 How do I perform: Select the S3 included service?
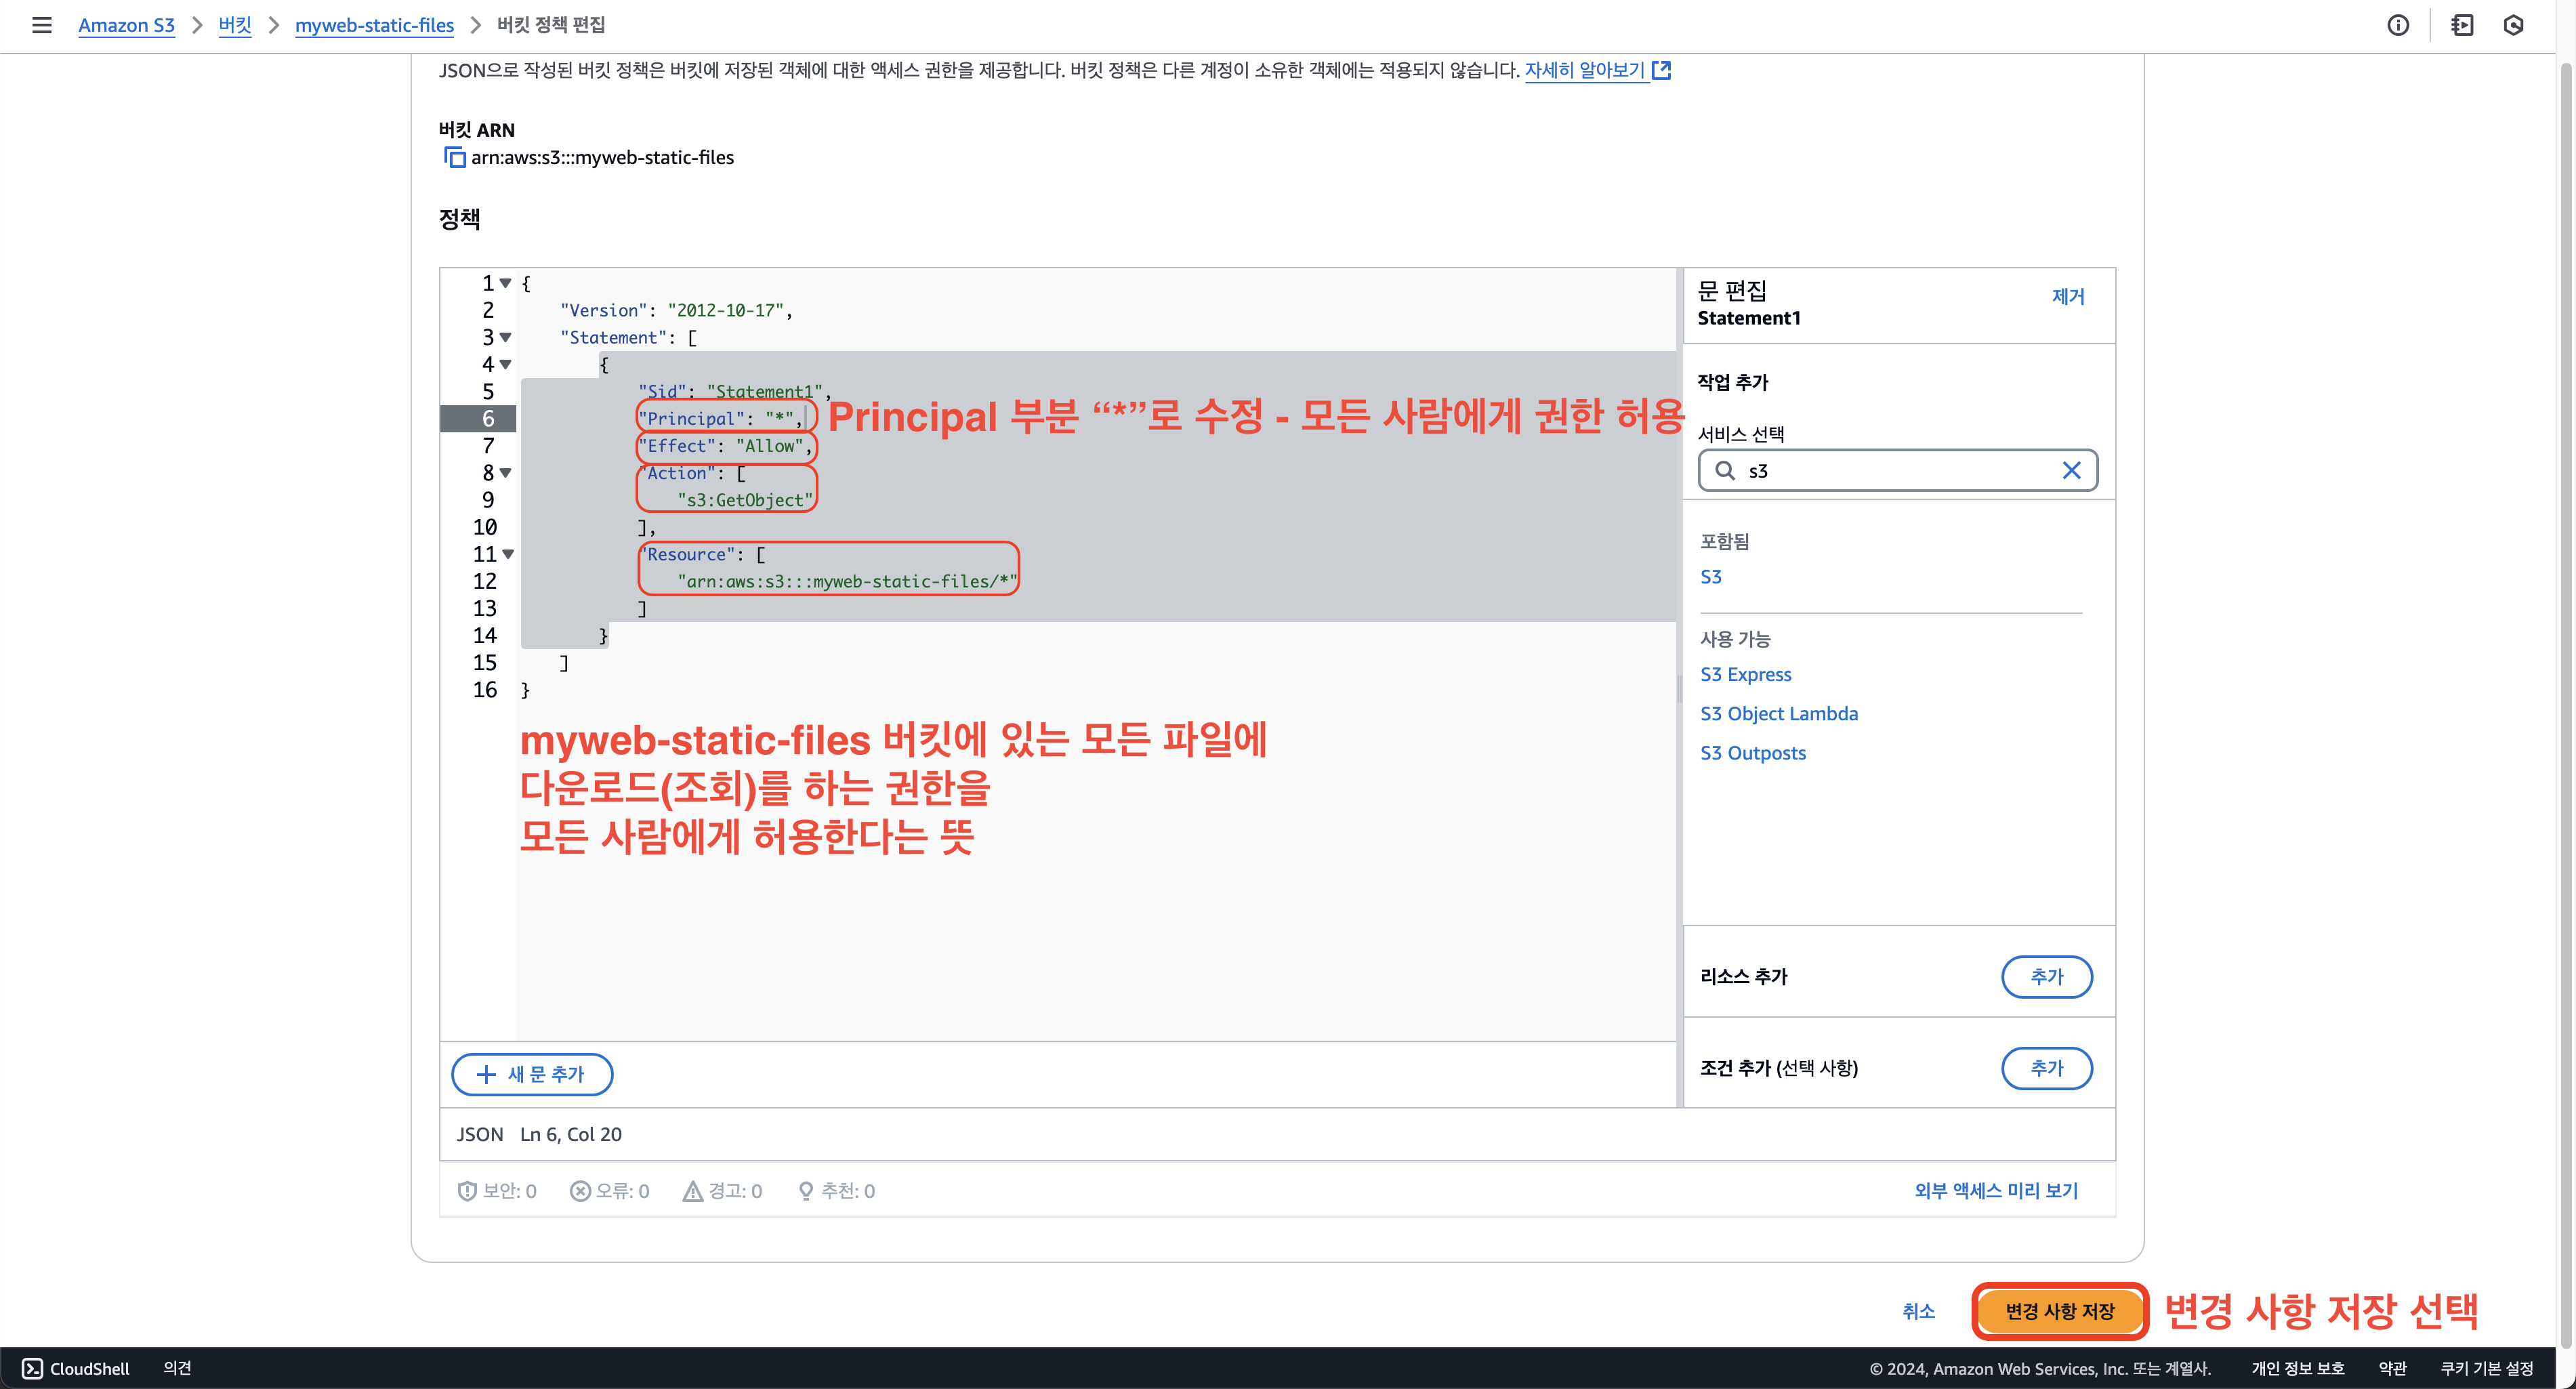[1711, 577]
